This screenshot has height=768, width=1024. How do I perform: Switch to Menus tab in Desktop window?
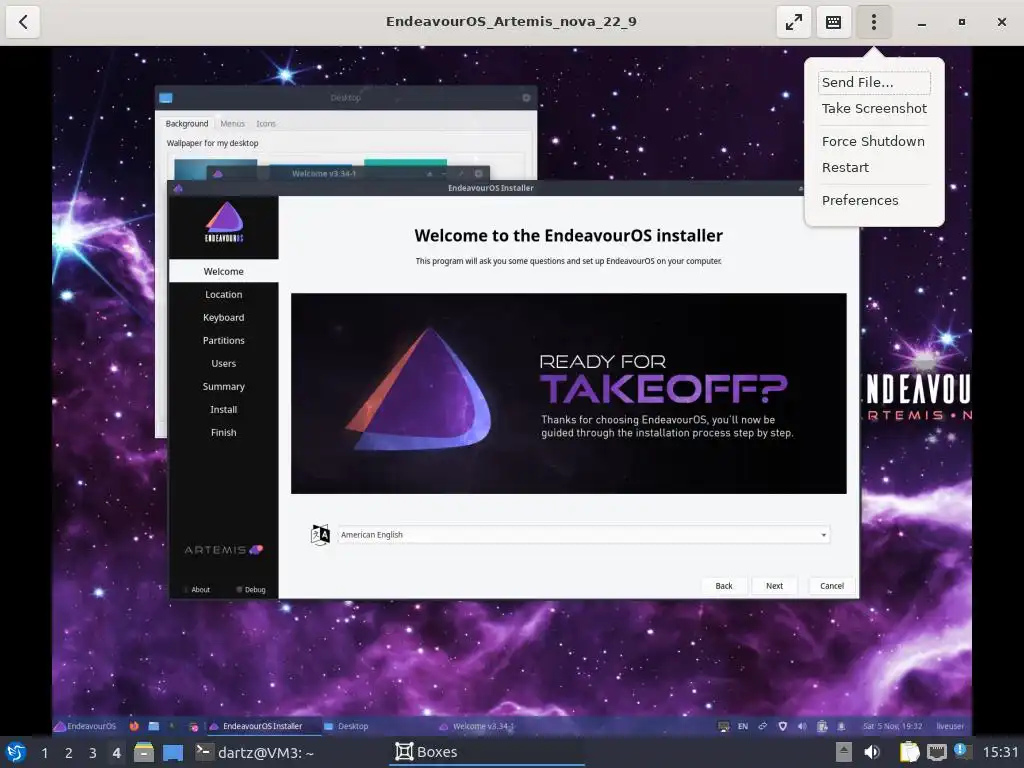coord(232,123)
